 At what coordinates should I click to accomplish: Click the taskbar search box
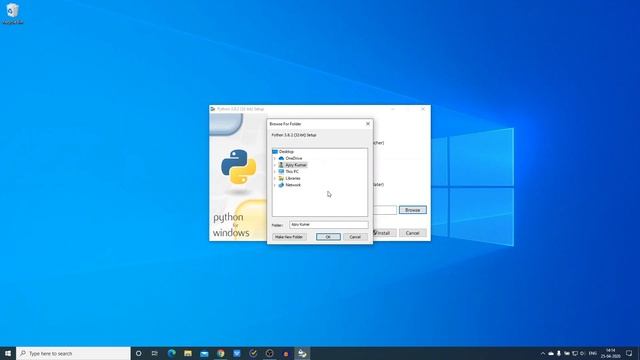tap(73, 353)
